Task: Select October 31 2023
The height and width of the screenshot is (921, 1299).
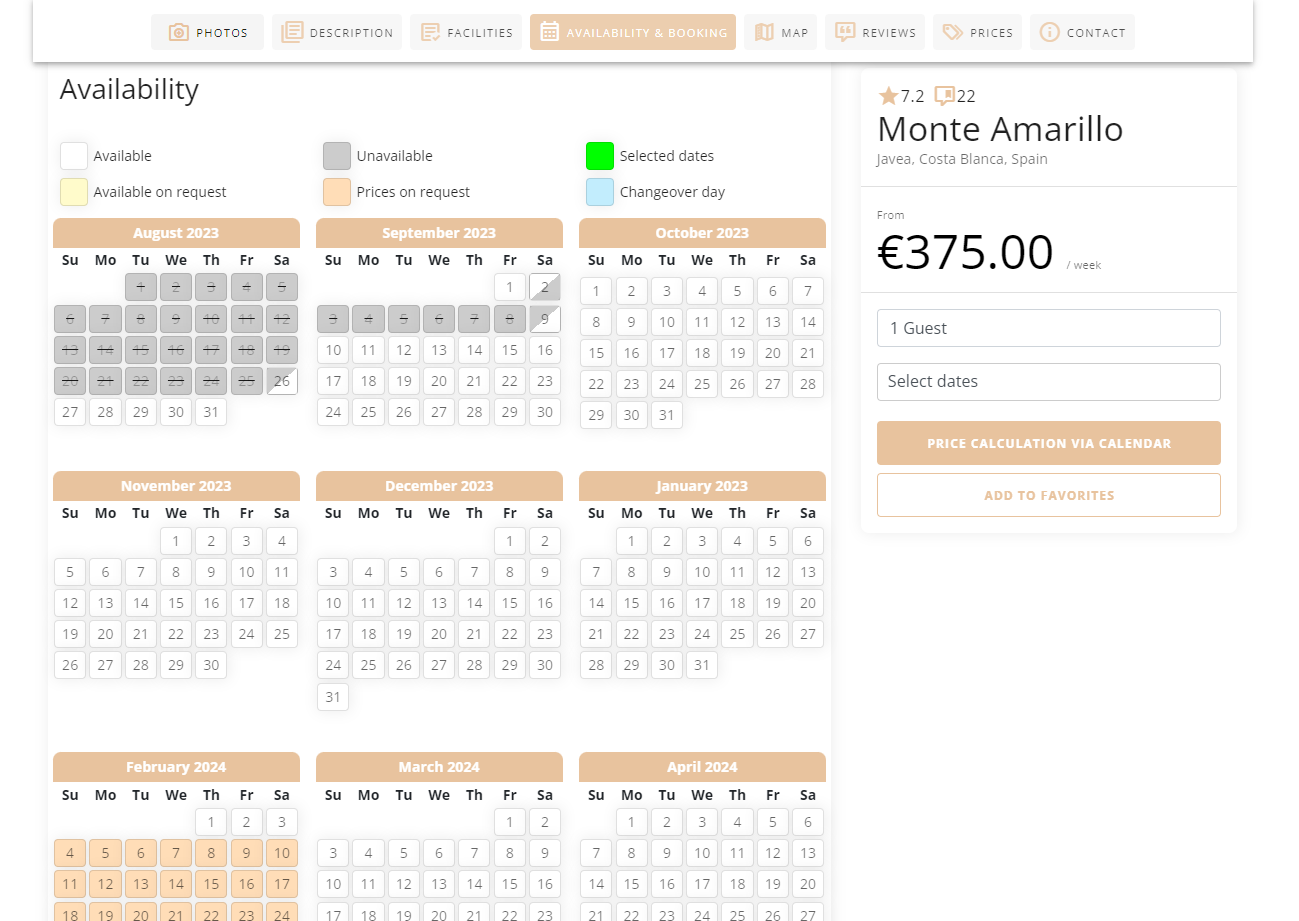Action: [667, 415]
